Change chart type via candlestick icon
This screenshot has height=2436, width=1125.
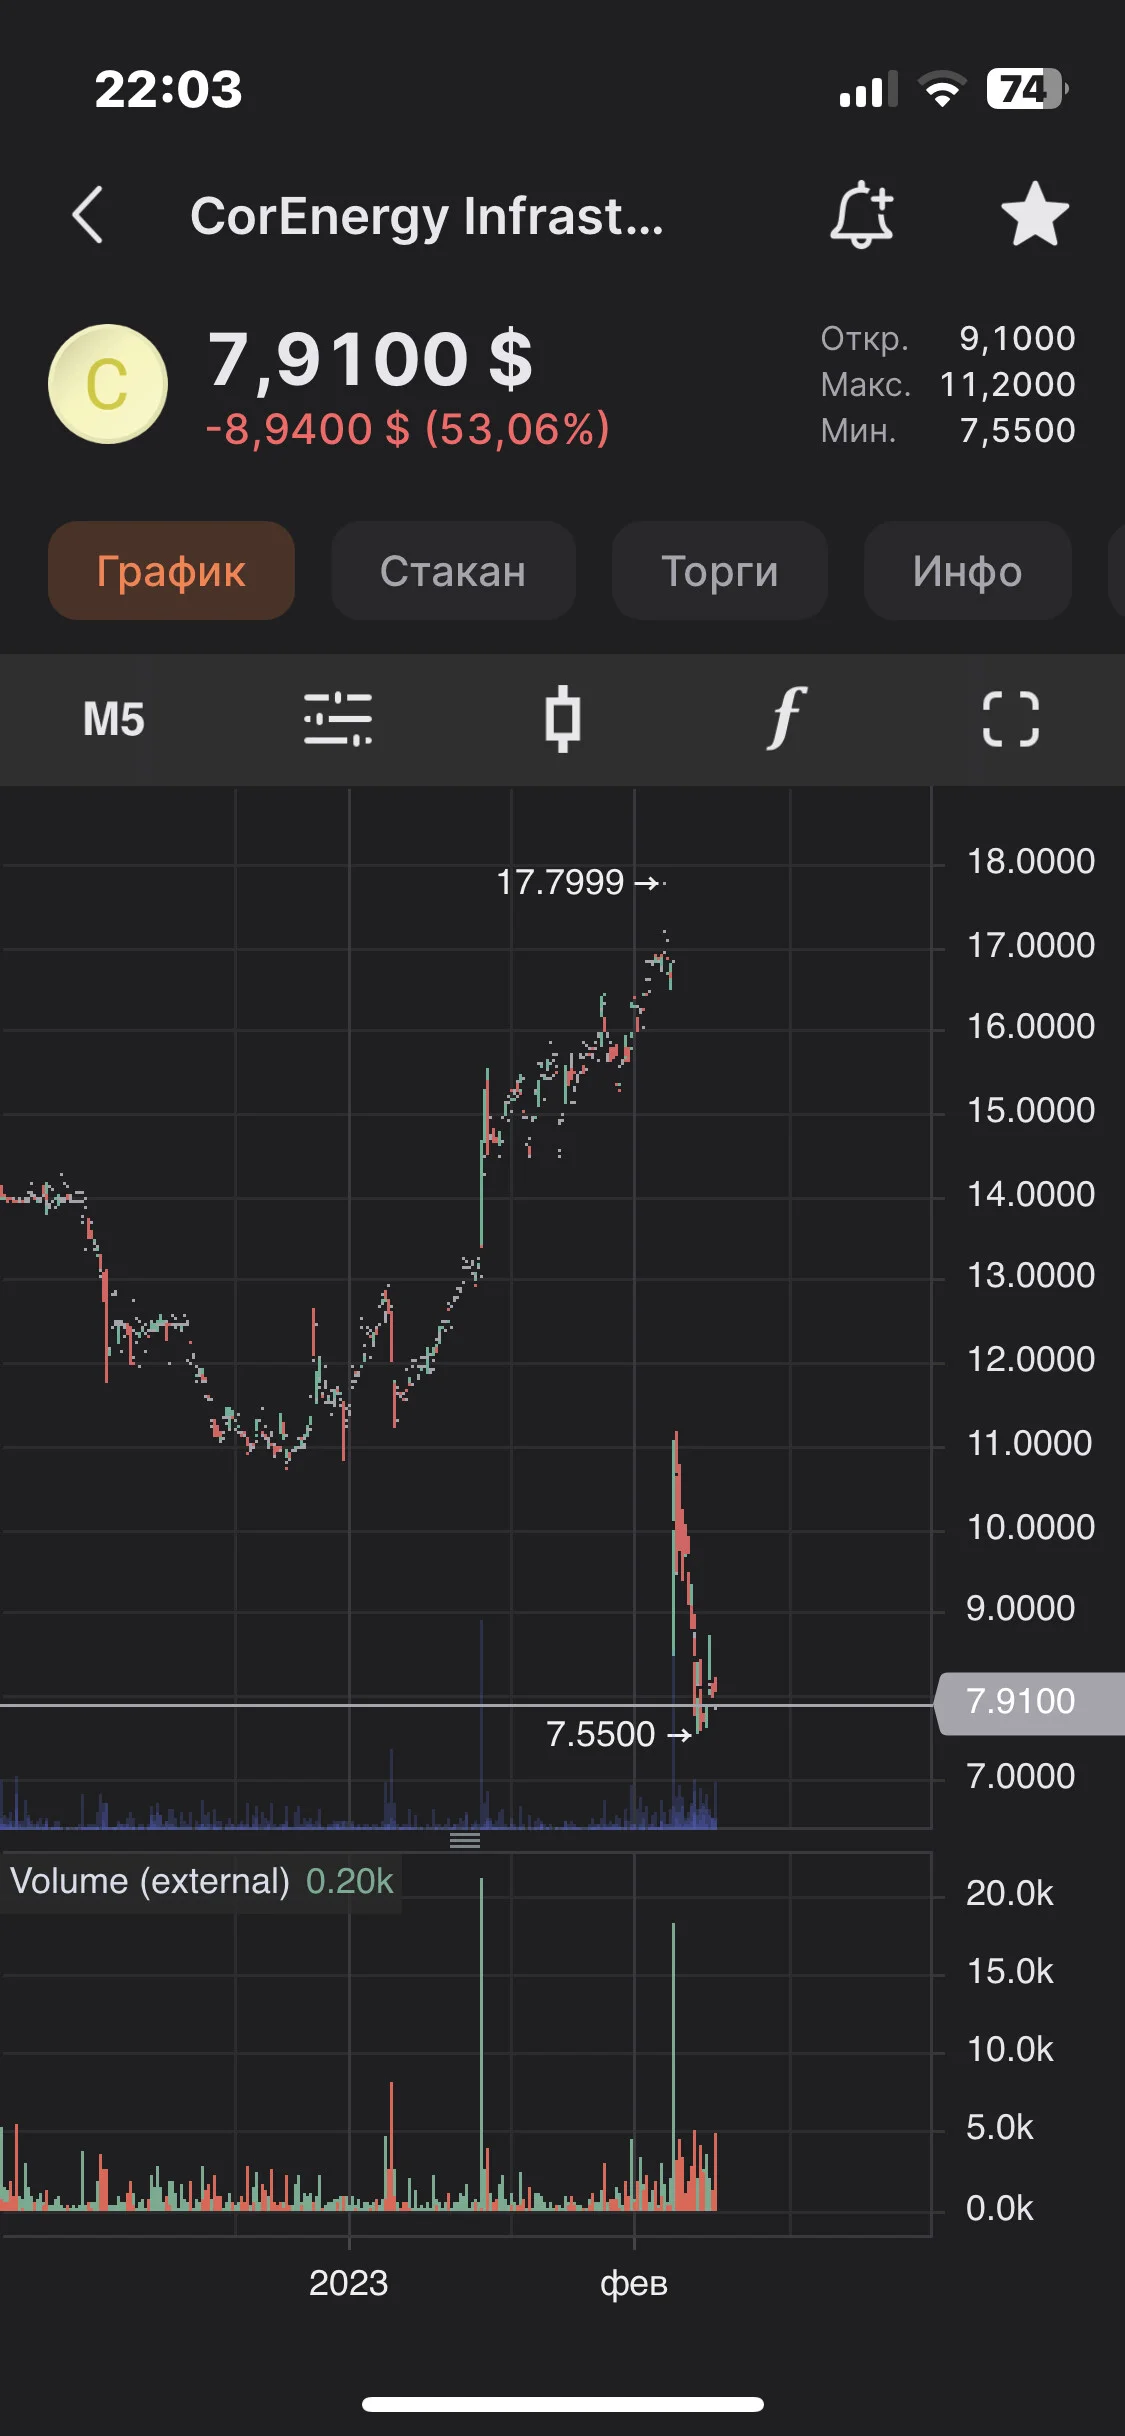pos(563,719)
